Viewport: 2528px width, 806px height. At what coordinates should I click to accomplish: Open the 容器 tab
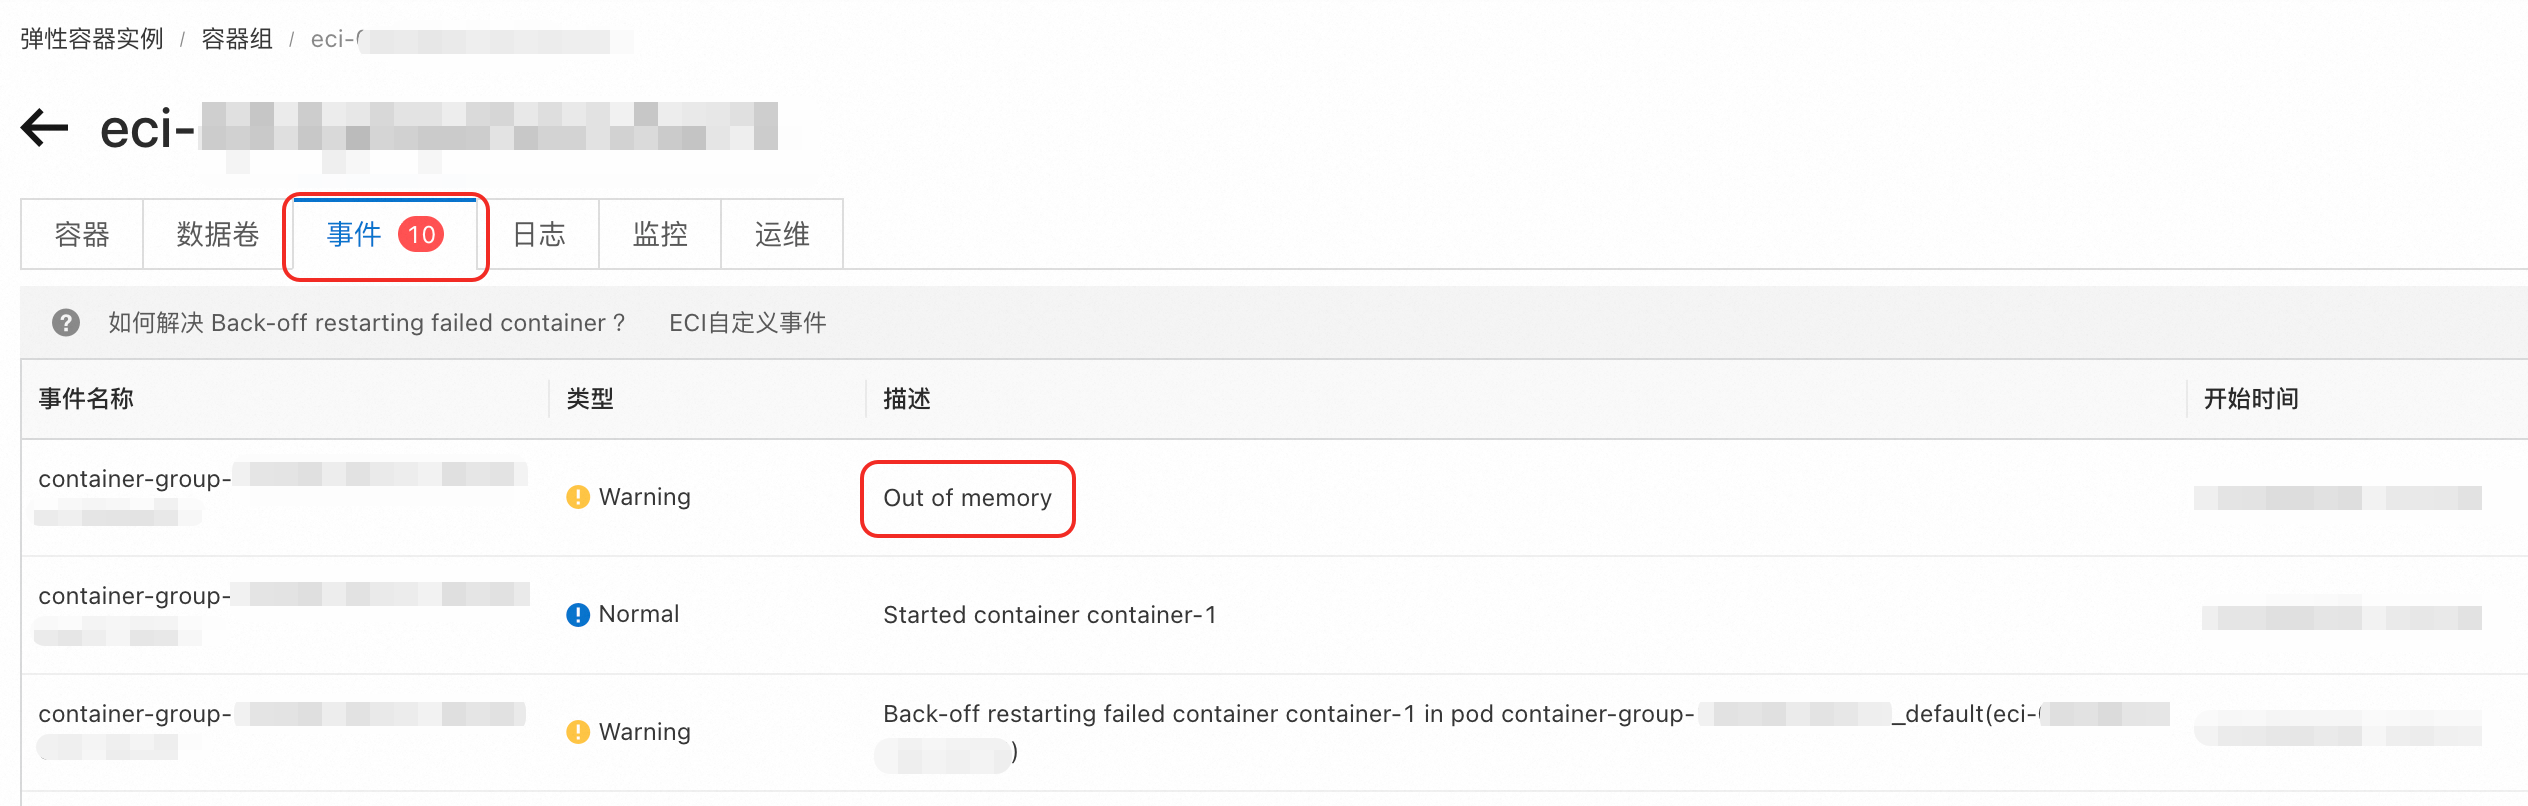(x=82, y=235)
